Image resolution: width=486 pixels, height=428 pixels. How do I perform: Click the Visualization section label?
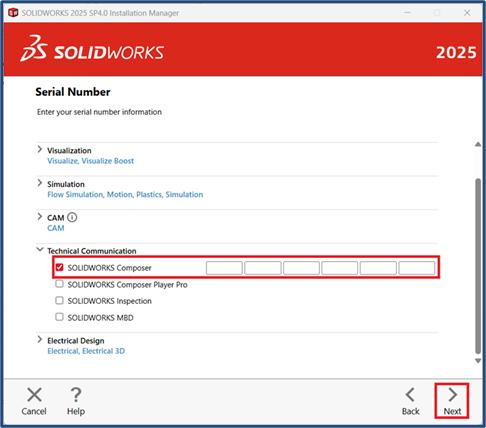[x=69, y=151]
